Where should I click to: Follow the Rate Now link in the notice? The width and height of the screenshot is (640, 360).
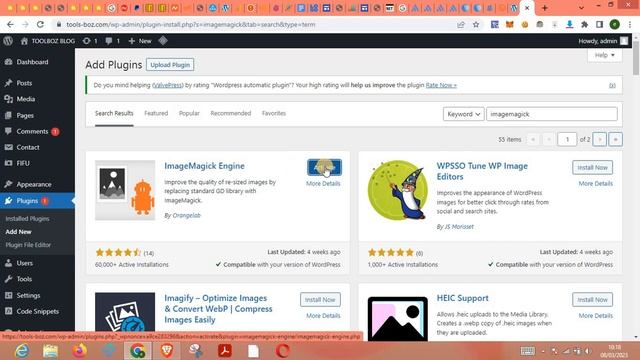(x=441, y=85)
